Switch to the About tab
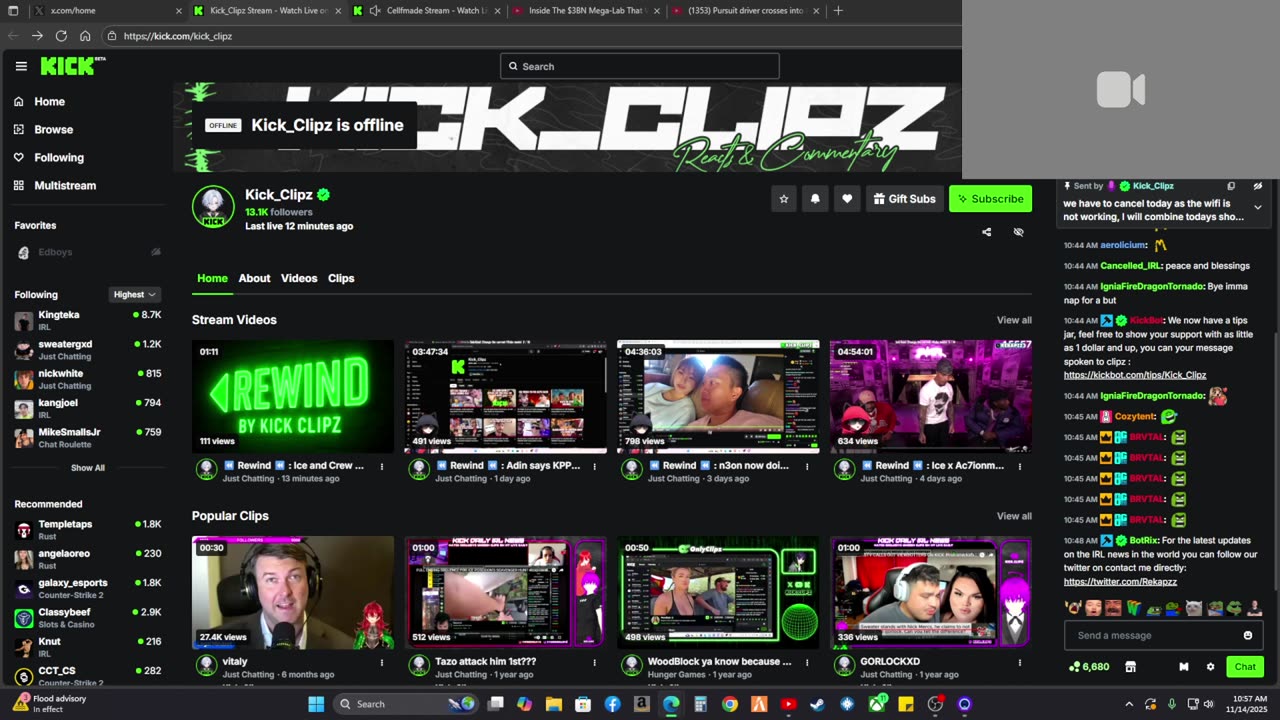 pos(254,278)
